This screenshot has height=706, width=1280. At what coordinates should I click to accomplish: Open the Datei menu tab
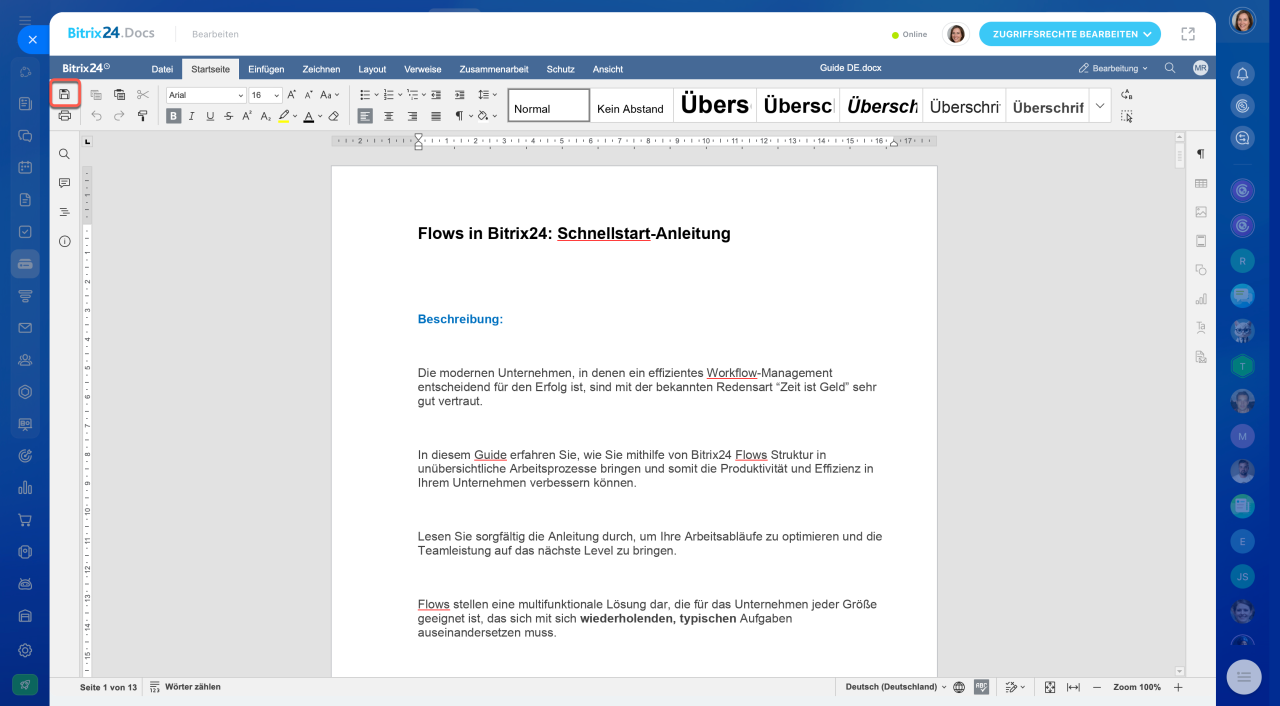(162, 69)
